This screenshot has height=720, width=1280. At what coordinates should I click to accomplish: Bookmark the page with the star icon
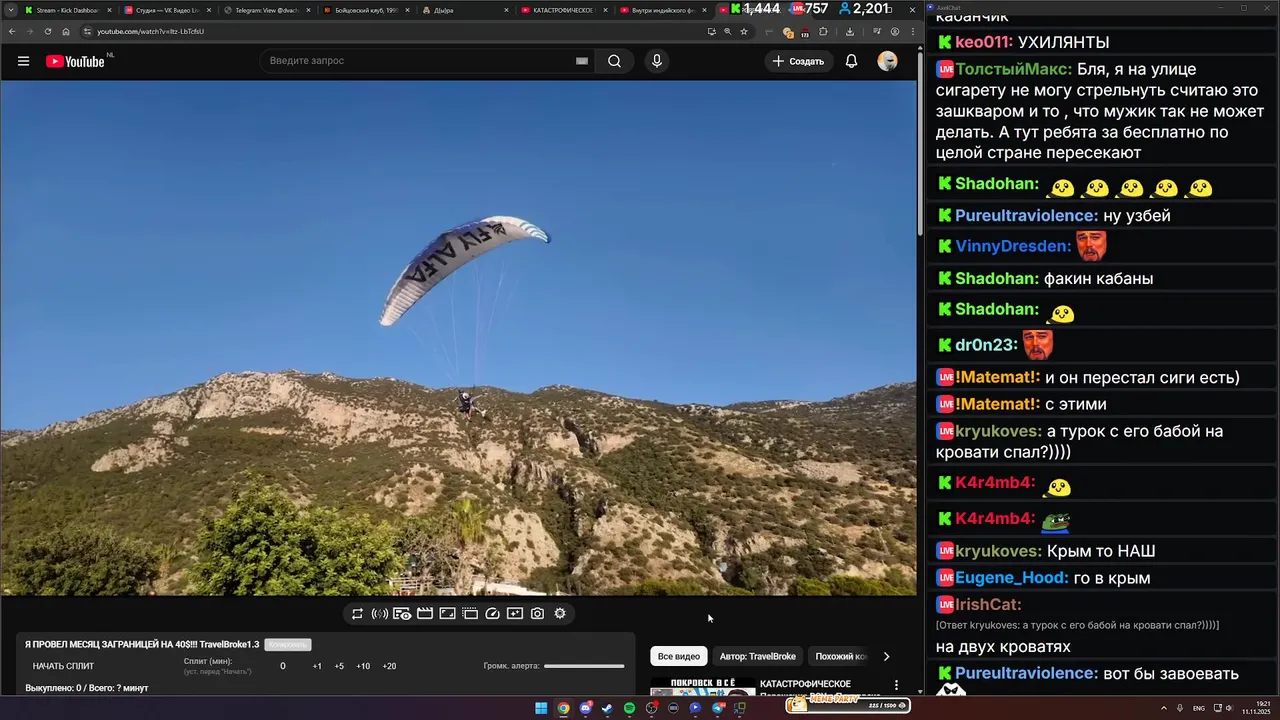tap(744, 31)
